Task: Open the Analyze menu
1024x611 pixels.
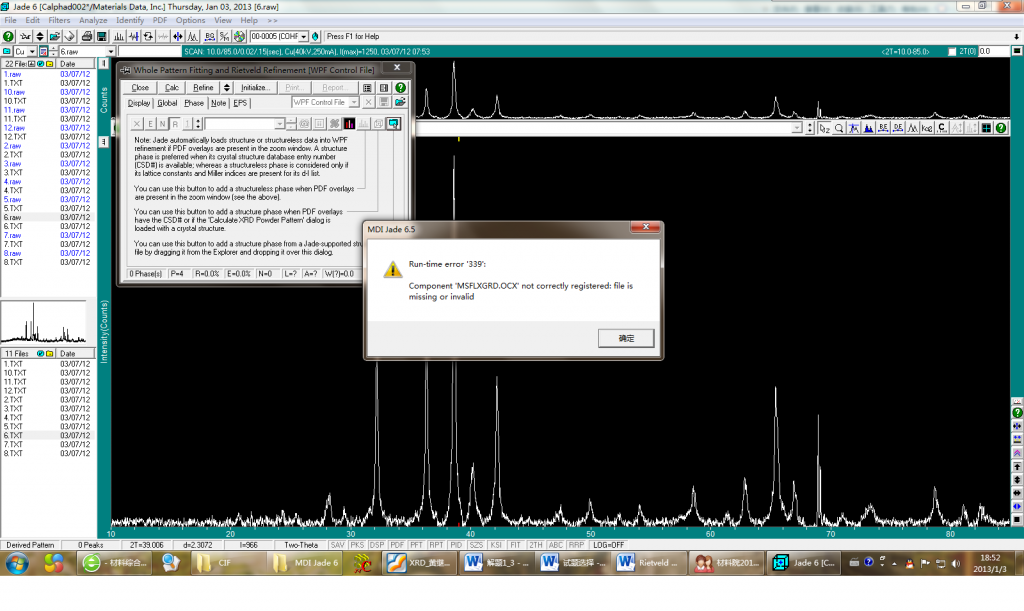Action: click(x=93, y=20)
